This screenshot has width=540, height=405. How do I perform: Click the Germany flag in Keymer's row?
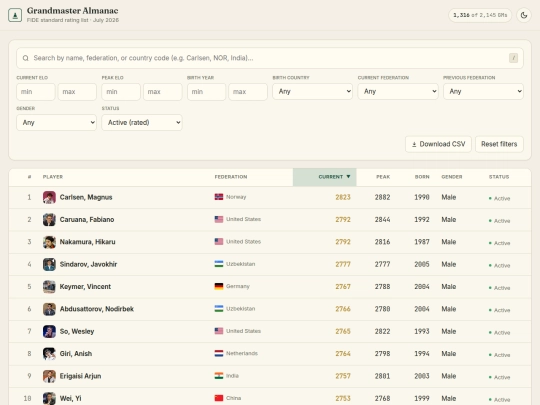click(219, 286)
